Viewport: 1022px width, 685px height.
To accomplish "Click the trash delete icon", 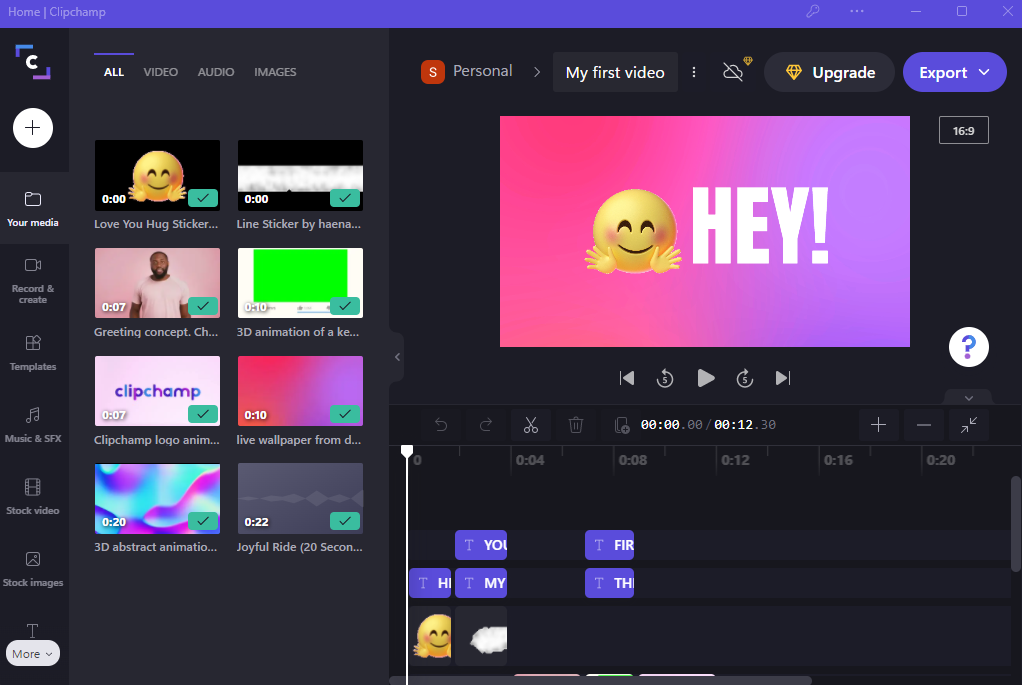I will [x=576, y=425].
